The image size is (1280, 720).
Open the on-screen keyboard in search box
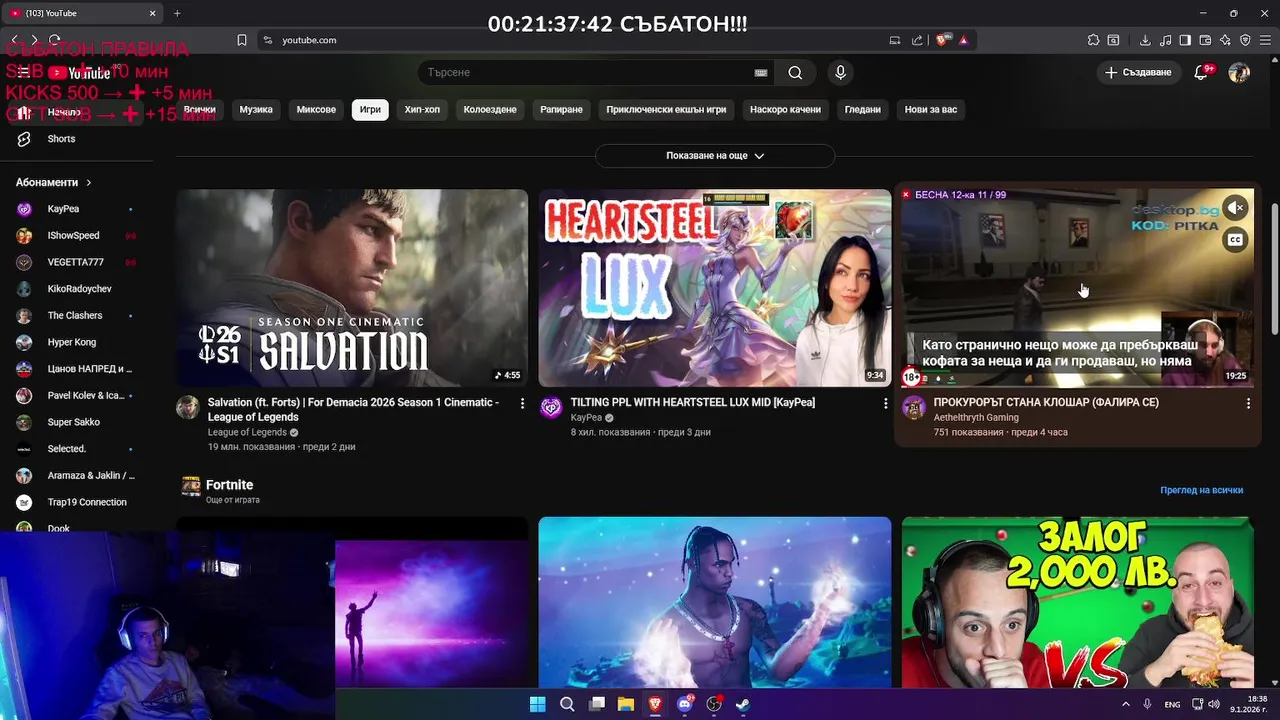point(761,72)
